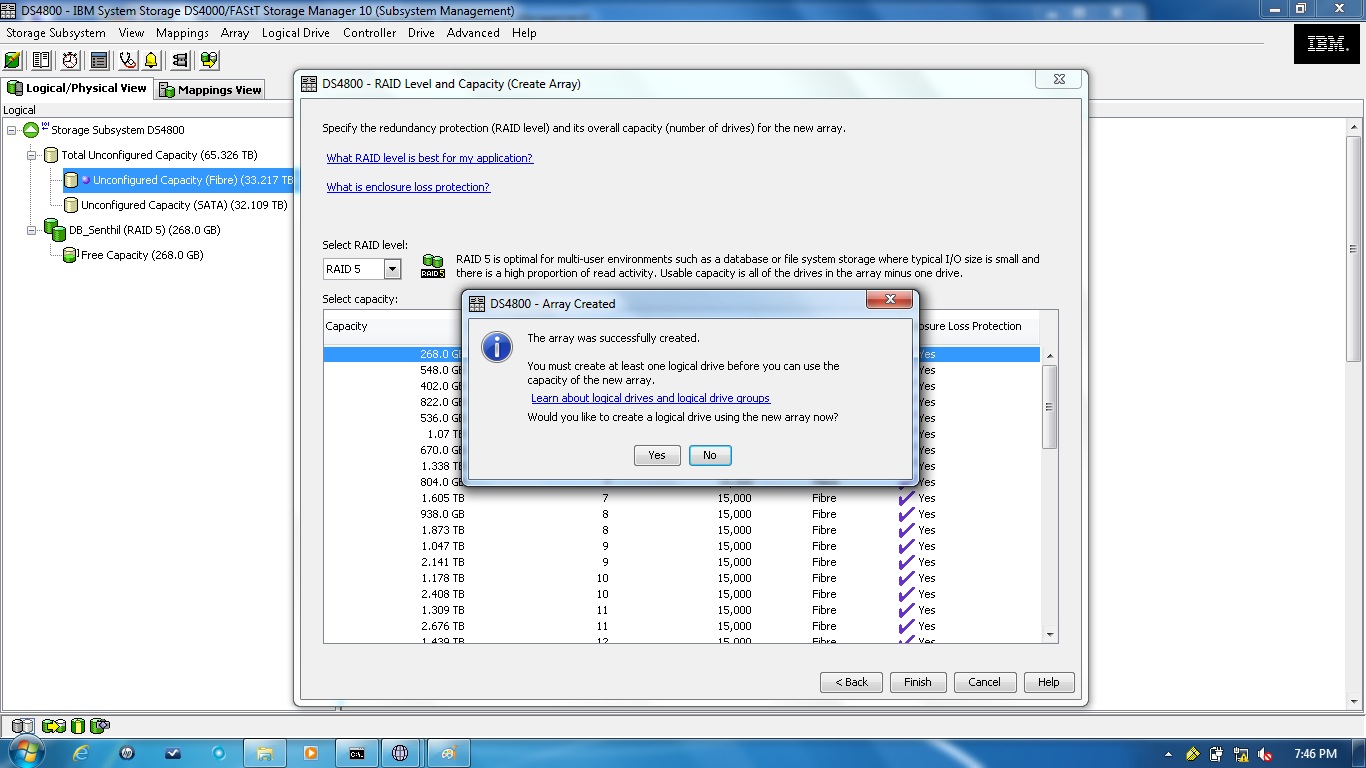Open the Select RAID level dropdown
Viewport: 1366px width, 768px height.
(392, 268)
